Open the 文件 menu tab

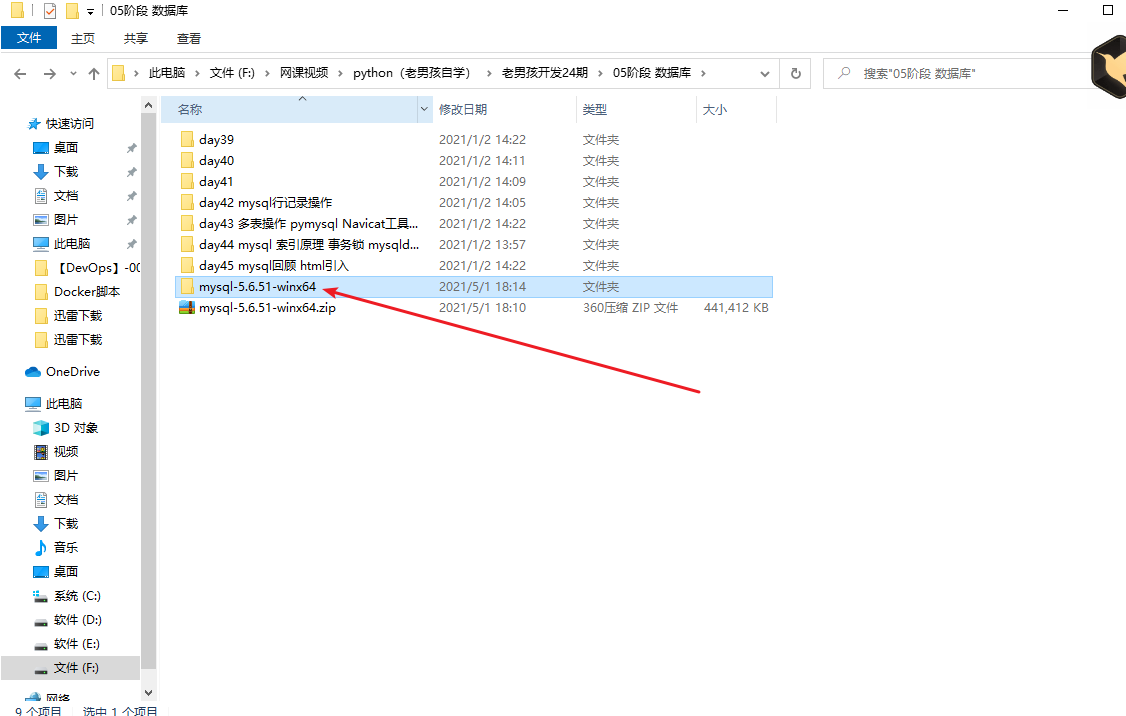click(29, 38)
